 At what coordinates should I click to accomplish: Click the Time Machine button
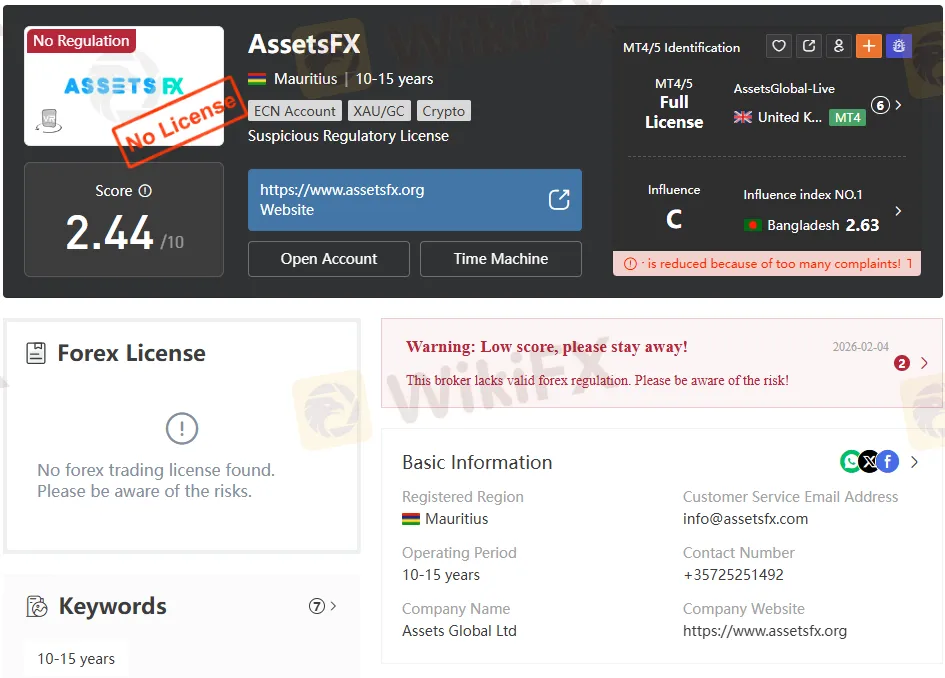click(501, 259)
